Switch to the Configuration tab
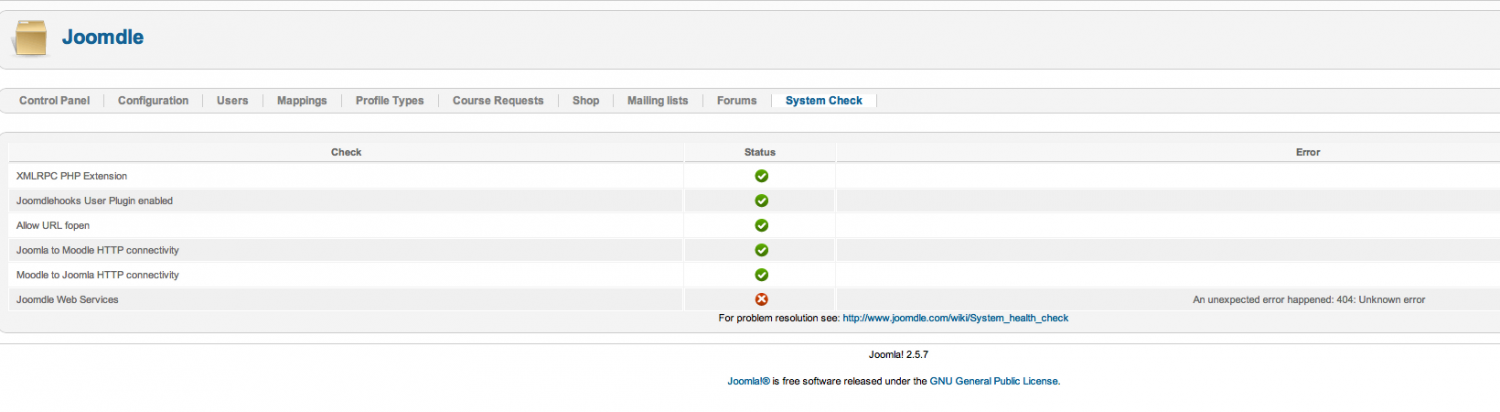The image size is (1500, 412). 153,101
